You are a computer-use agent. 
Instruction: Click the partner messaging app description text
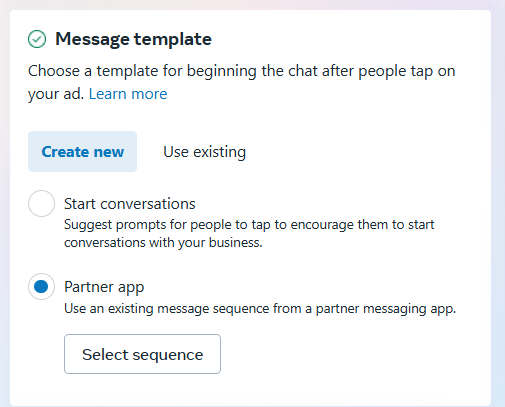(x=260, y=309)
